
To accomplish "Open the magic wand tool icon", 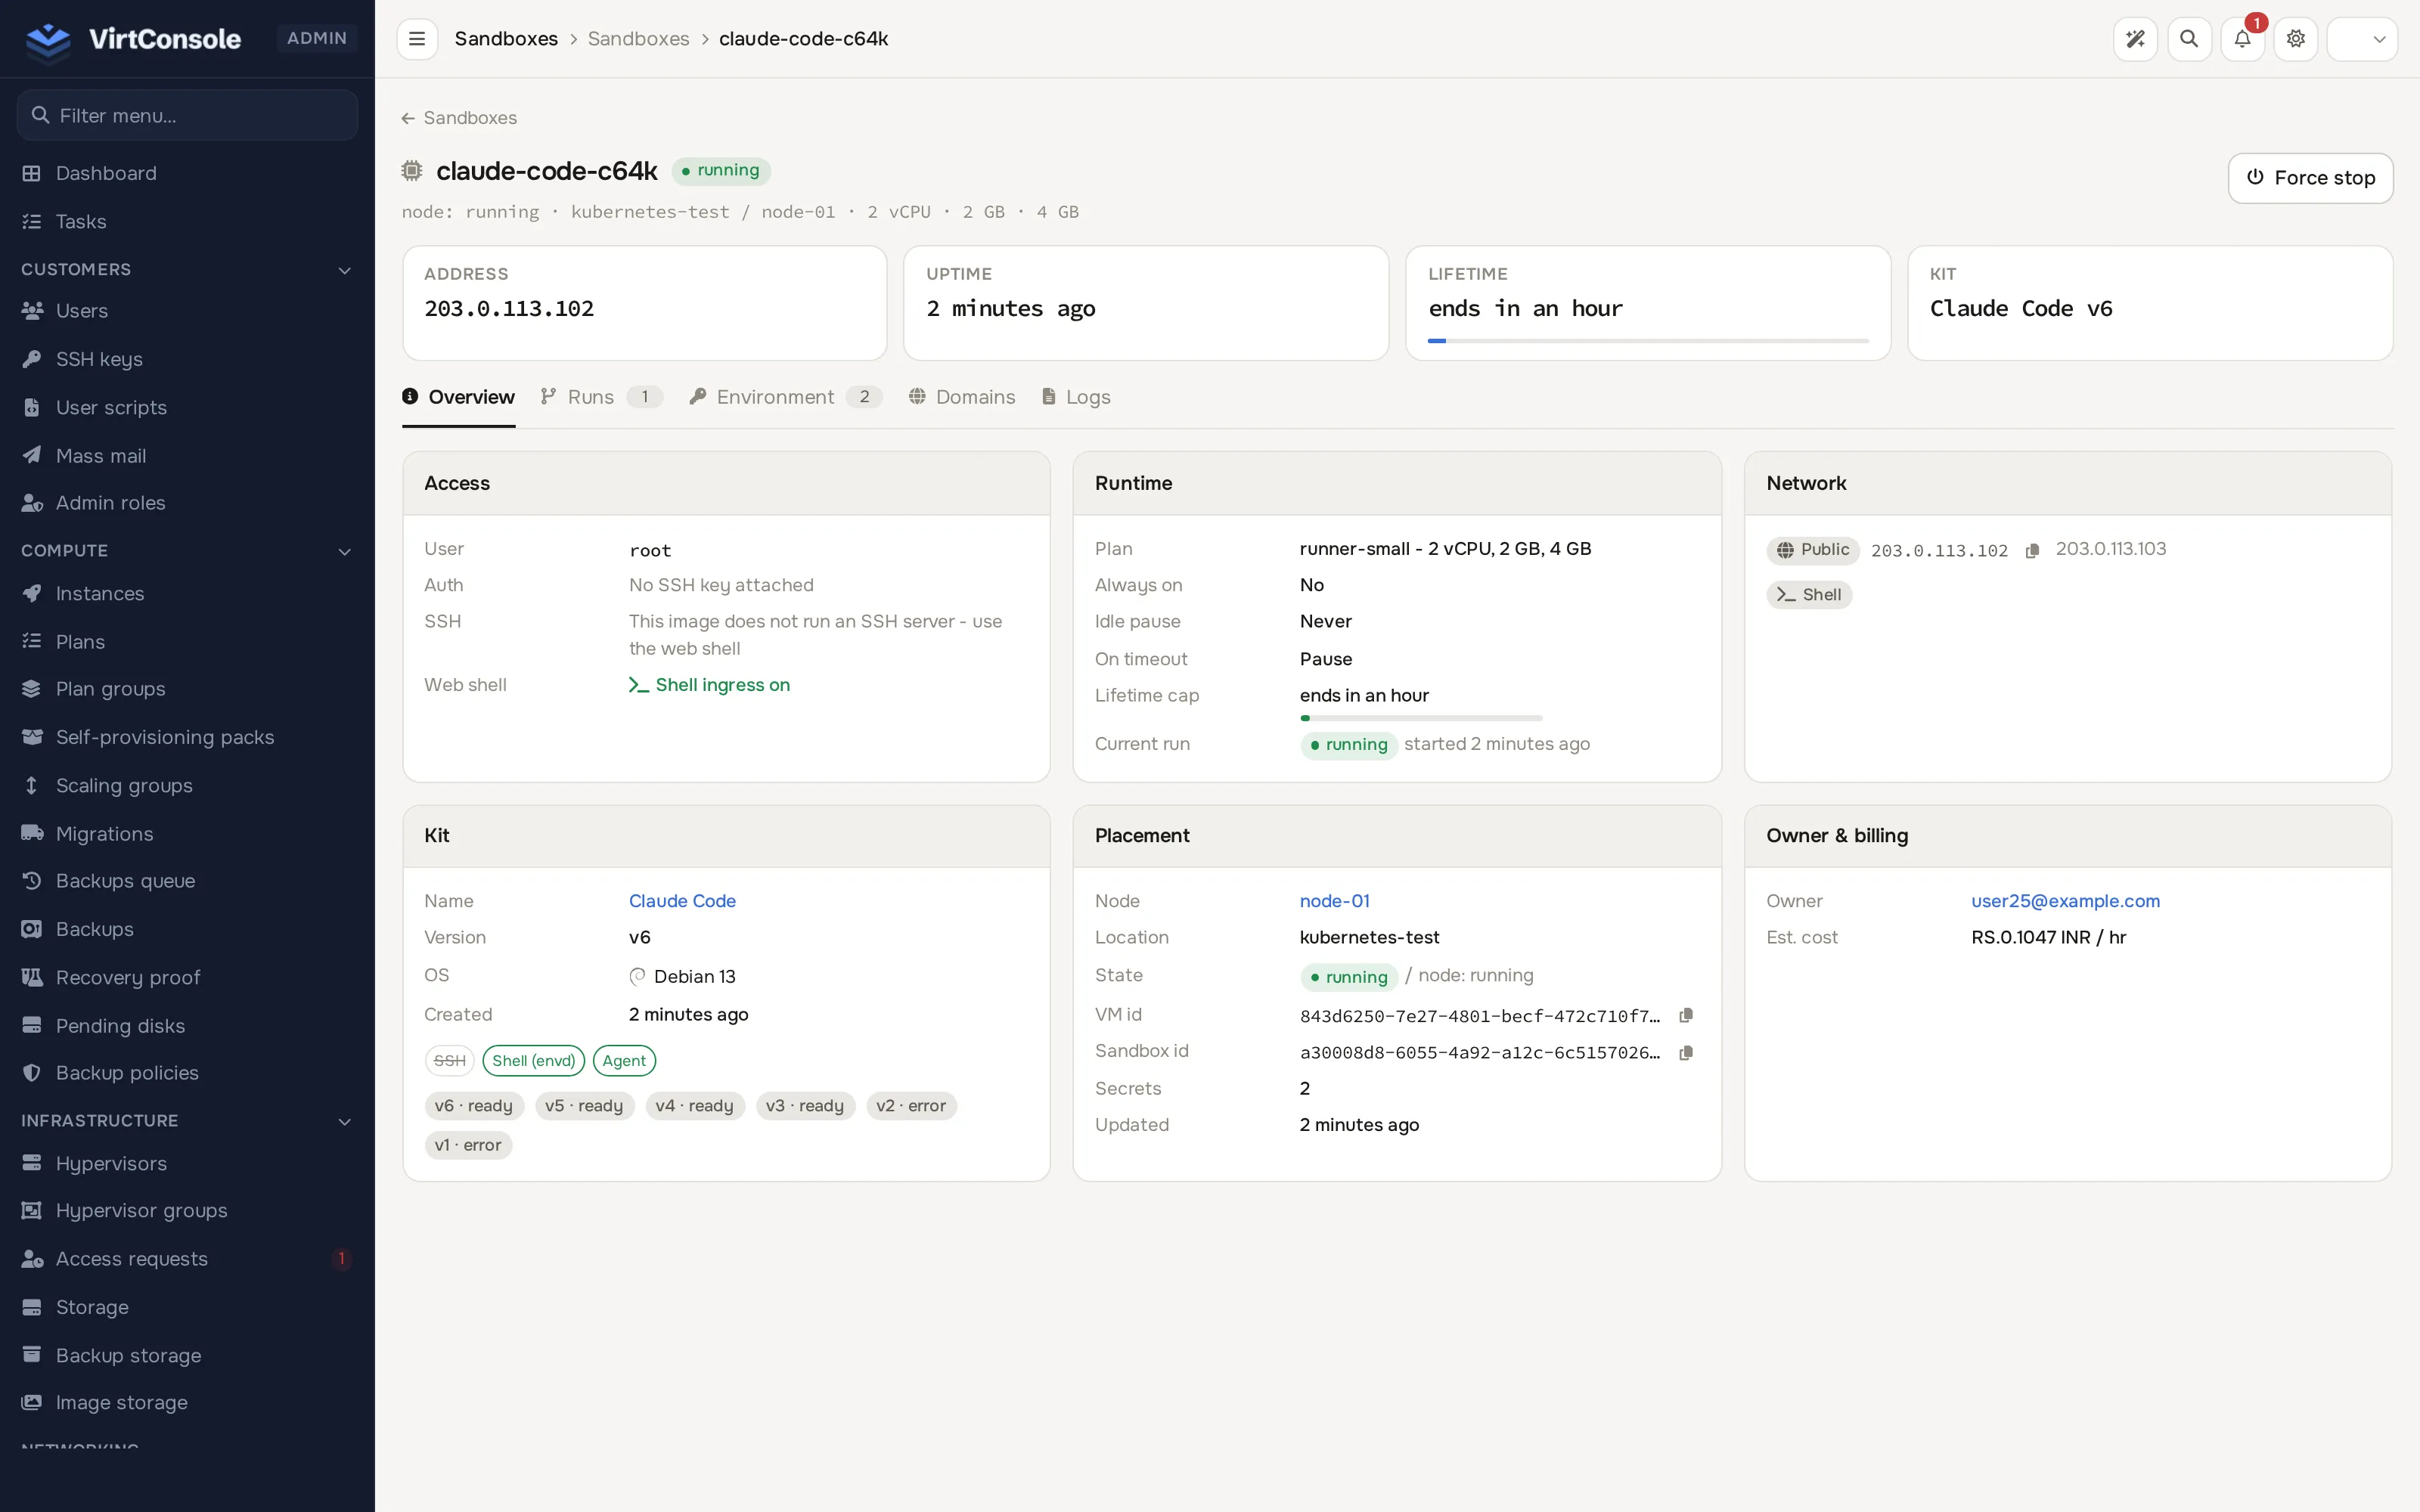I will [x=2135, y=39].
